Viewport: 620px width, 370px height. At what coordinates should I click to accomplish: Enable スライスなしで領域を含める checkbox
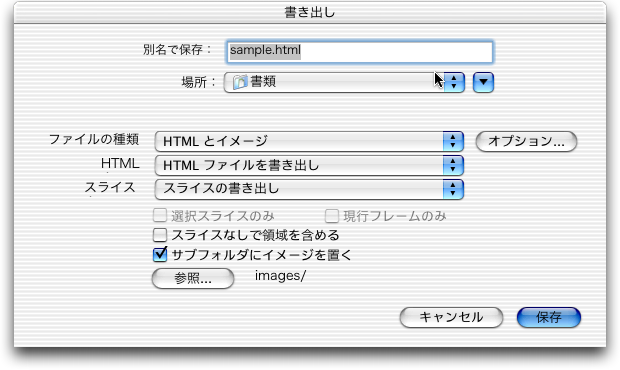pos(160,235)
